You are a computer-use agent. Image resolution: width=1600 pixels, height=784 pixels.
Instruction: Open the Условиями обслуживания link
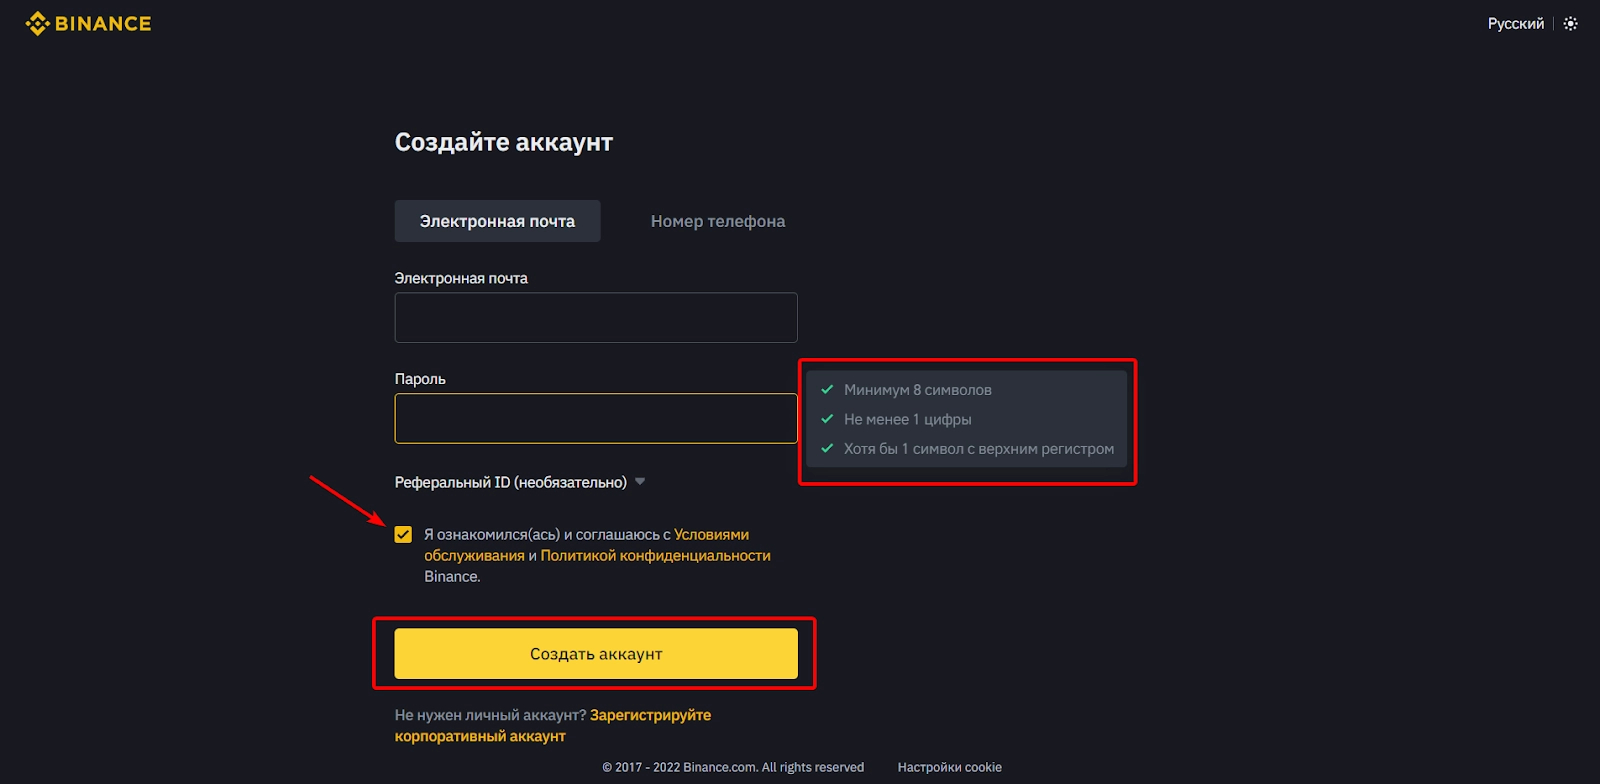[x=586, y=545]
